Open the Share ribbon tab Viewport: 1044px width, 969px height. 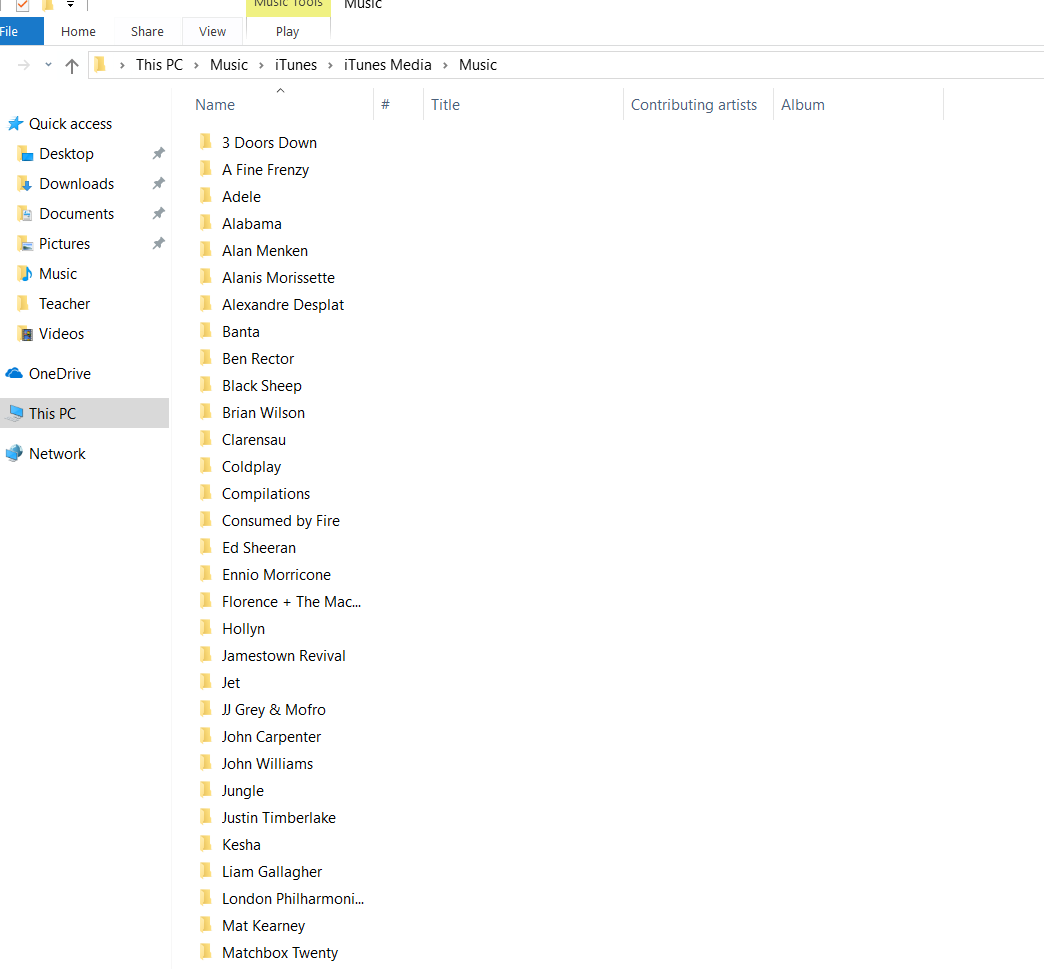pos(147,31)
